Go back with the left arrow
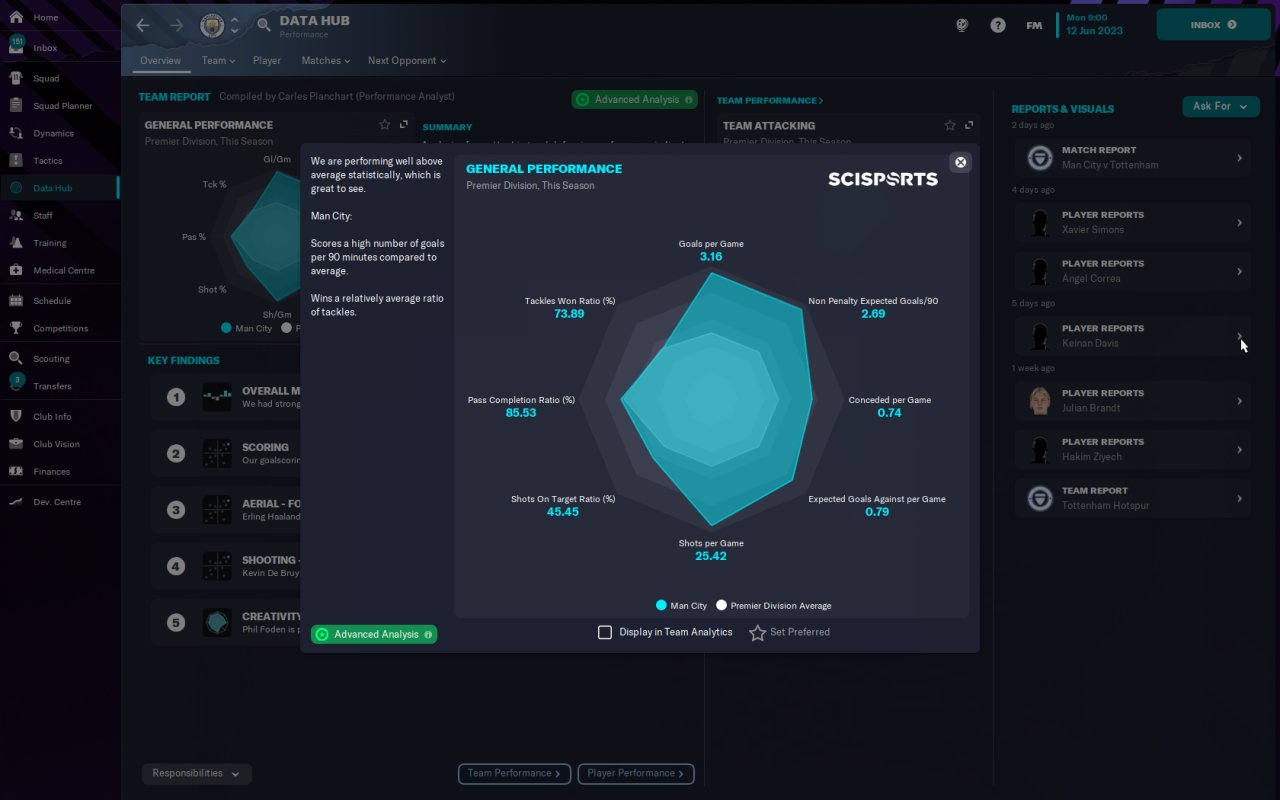The image size is (1280, 800). 143,26
